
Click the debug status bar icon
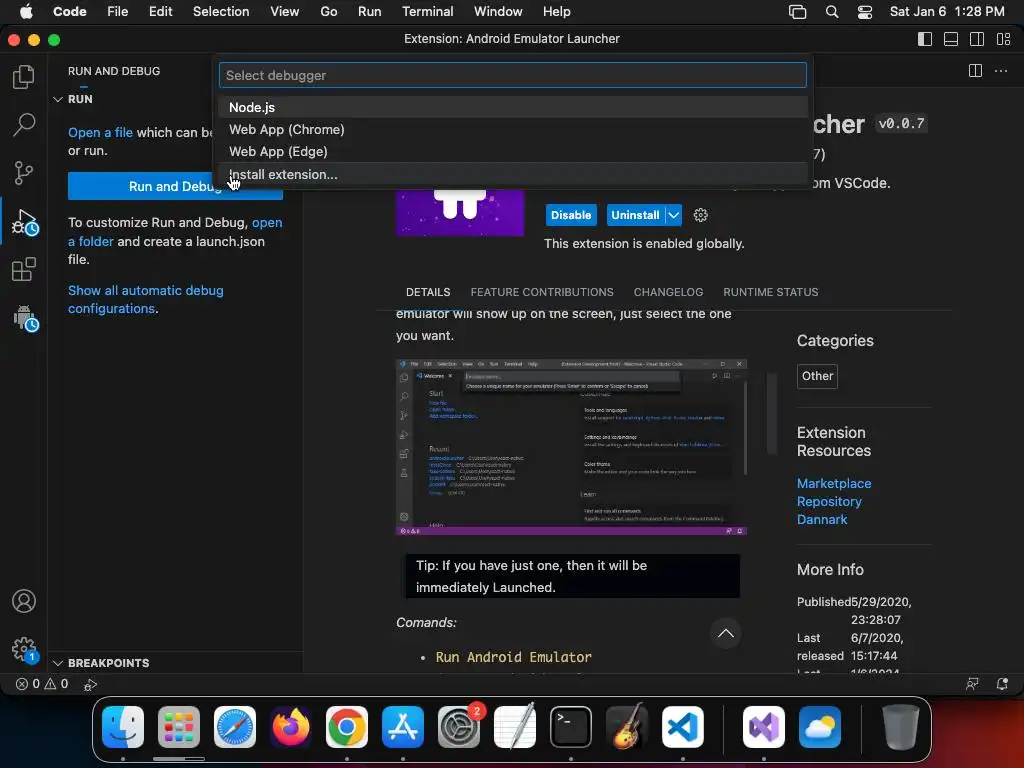[90, 684]
